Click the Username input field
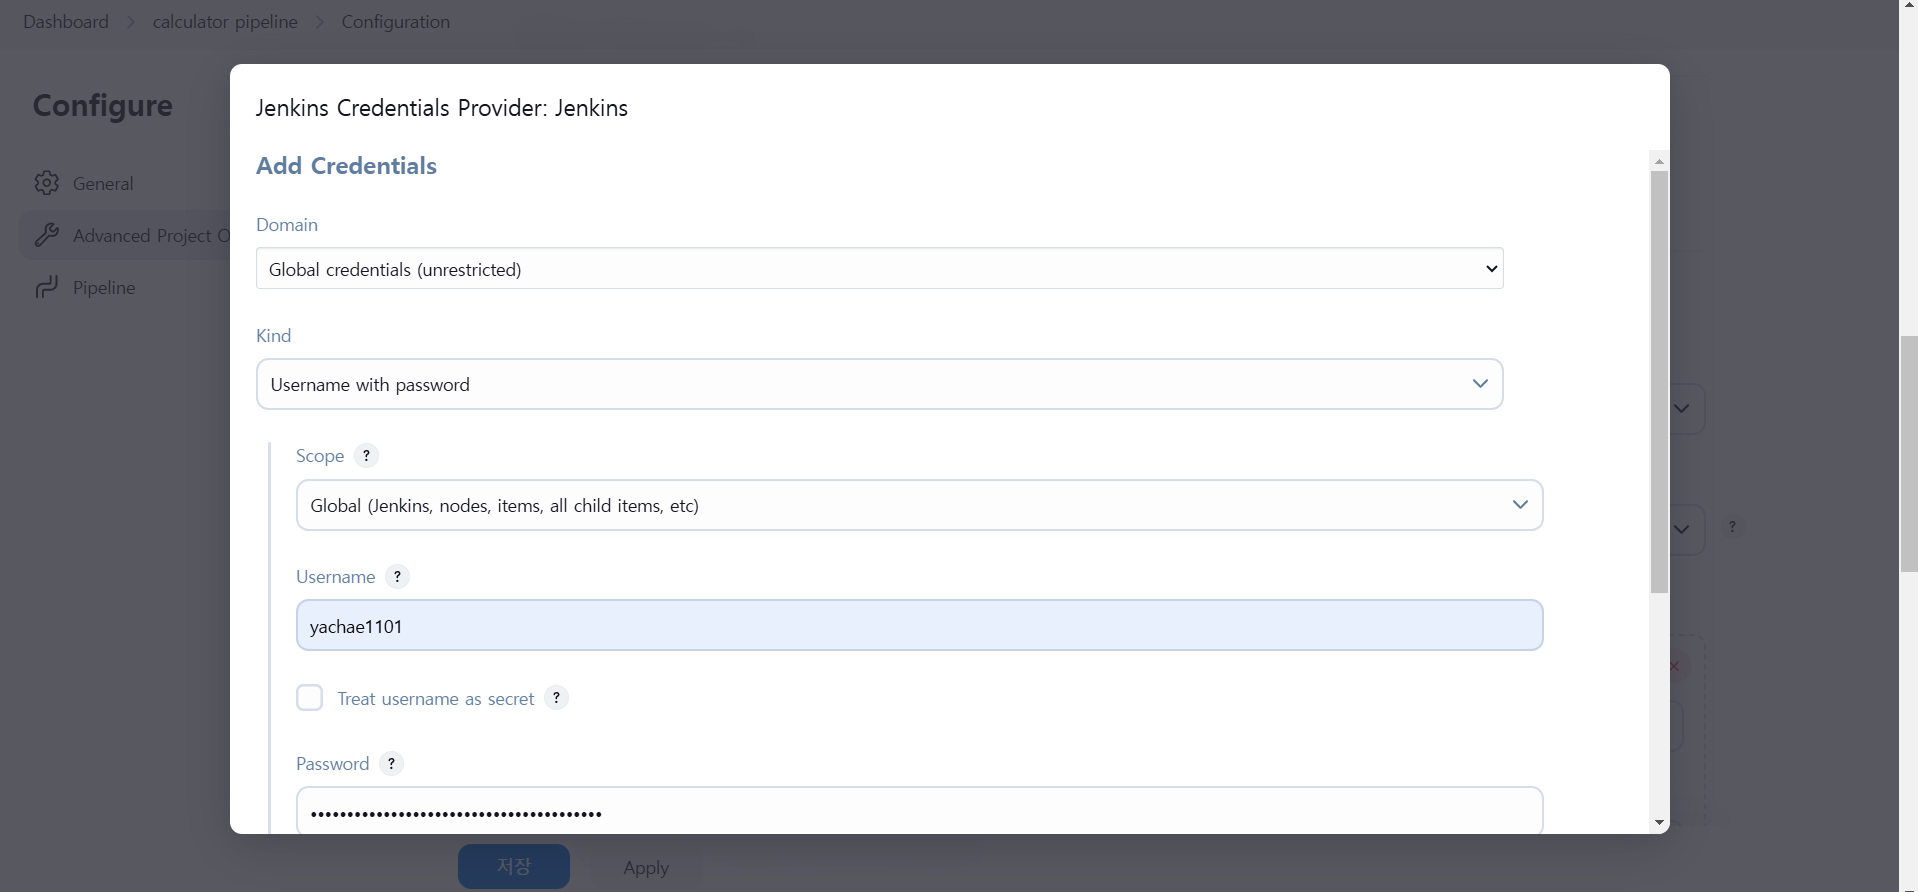Screen dimensions: 1918x892 click(919, 625)
